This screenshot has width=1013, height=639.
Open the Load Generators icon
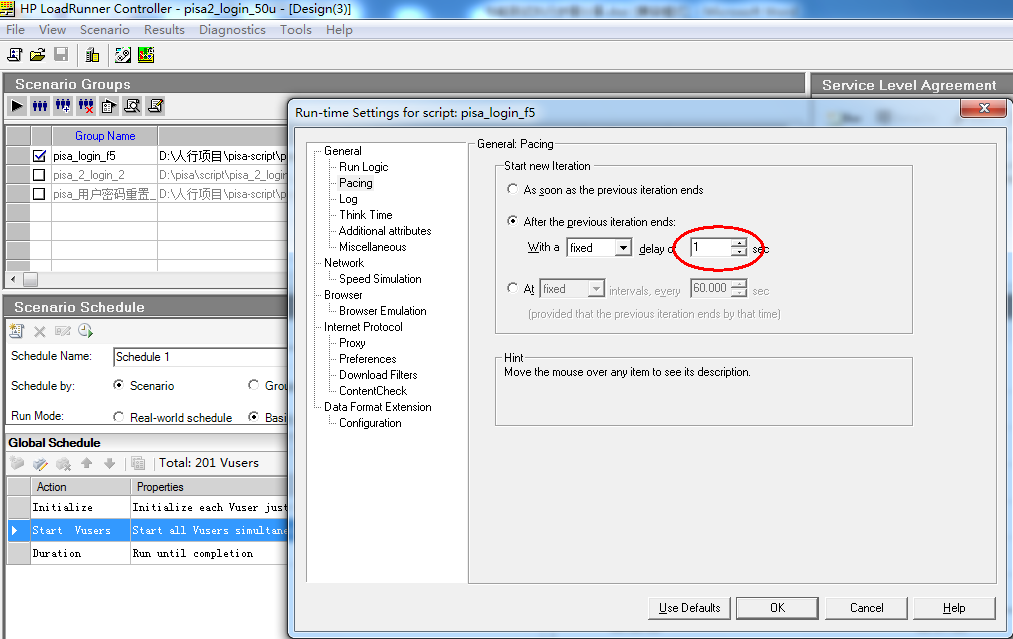pyautogui.click(x=92, y=55)
